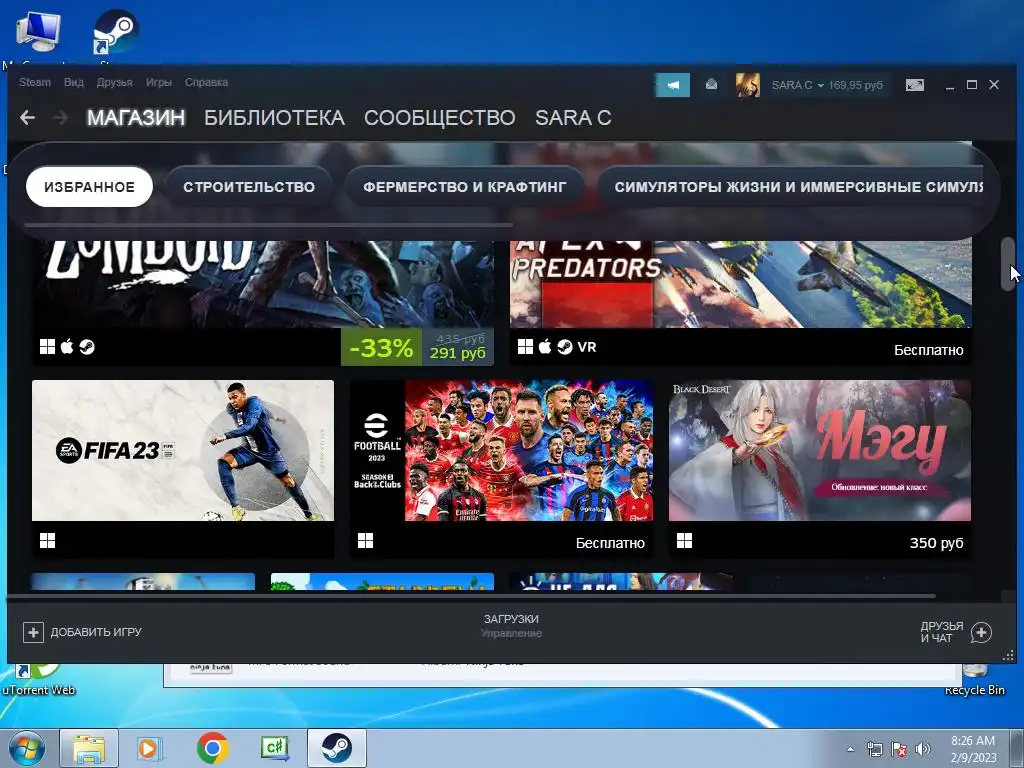The height and width of the screenshot is (768, 1024).
Task: Click Apple icon under Apex Predators banner
Action: pyautogui.click(x=545, y=347)
